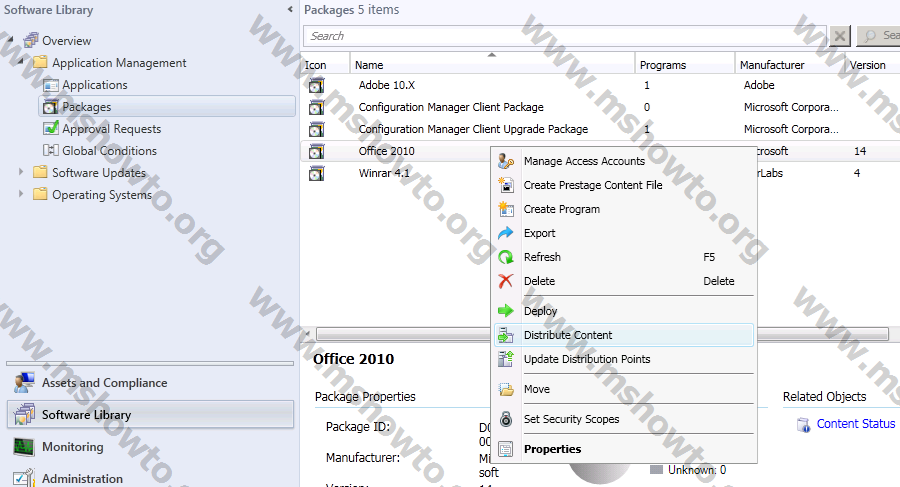Sort by the Programs column header
This screenshot has width=900, height=487.
click(x=685, y=65)
